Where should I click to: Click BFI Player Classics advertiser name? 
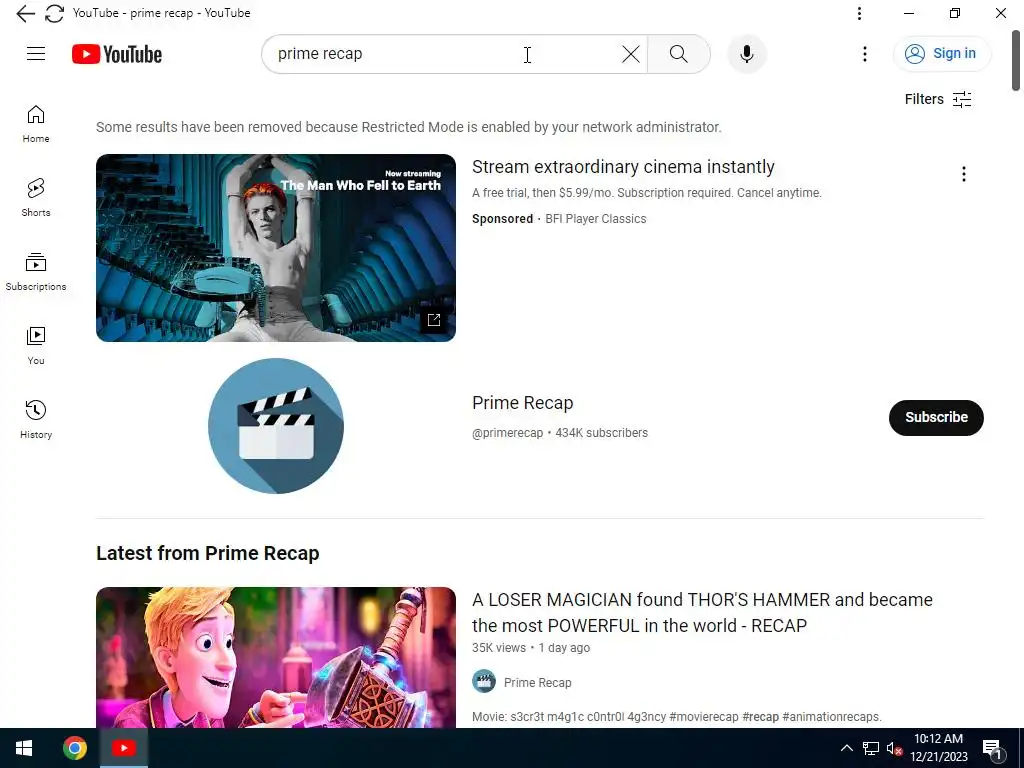[596, 219]
